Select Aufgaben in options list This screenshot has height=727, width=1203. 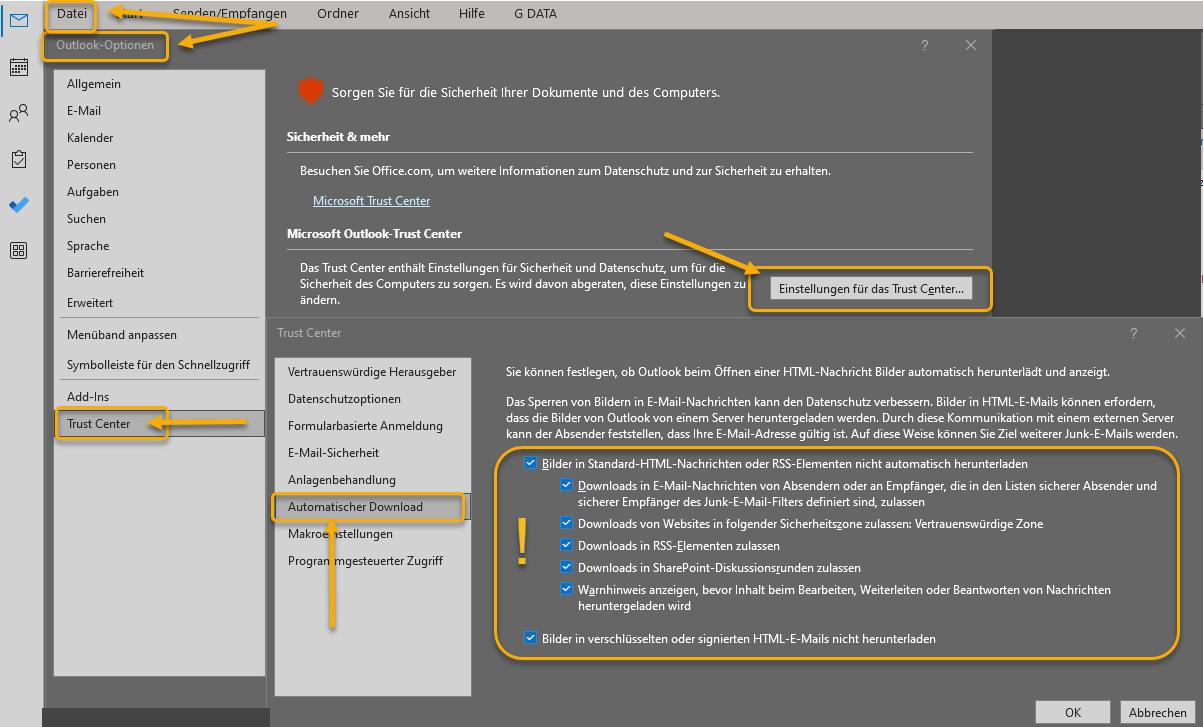pos(159,192)
